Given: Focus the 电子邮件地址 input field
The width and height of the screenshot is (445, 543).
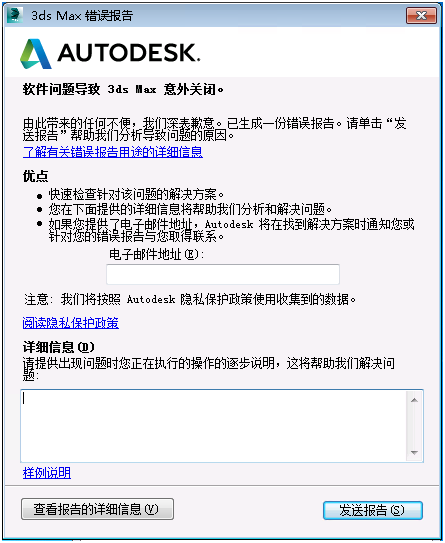Looking at the screenshot, I should [223, 274].
